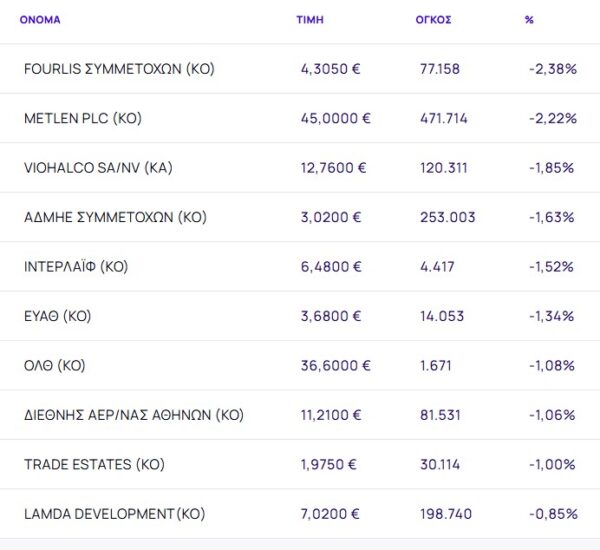Open METLEN PLC (ΚΟ) stock

click(x=83, y=118)
